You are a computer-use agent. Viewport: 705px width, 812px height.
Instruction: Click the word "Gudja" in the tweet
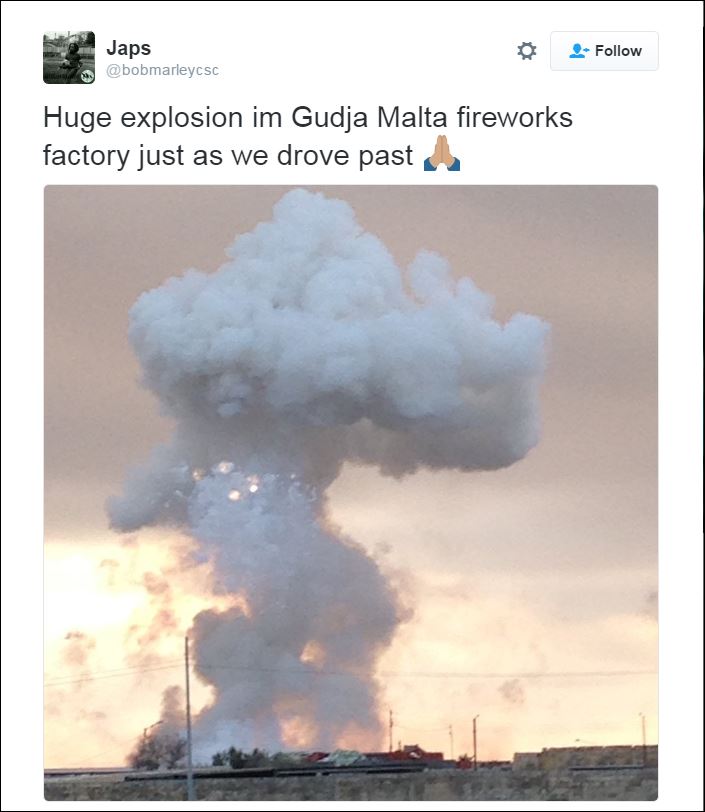click(x=329, y=118)
